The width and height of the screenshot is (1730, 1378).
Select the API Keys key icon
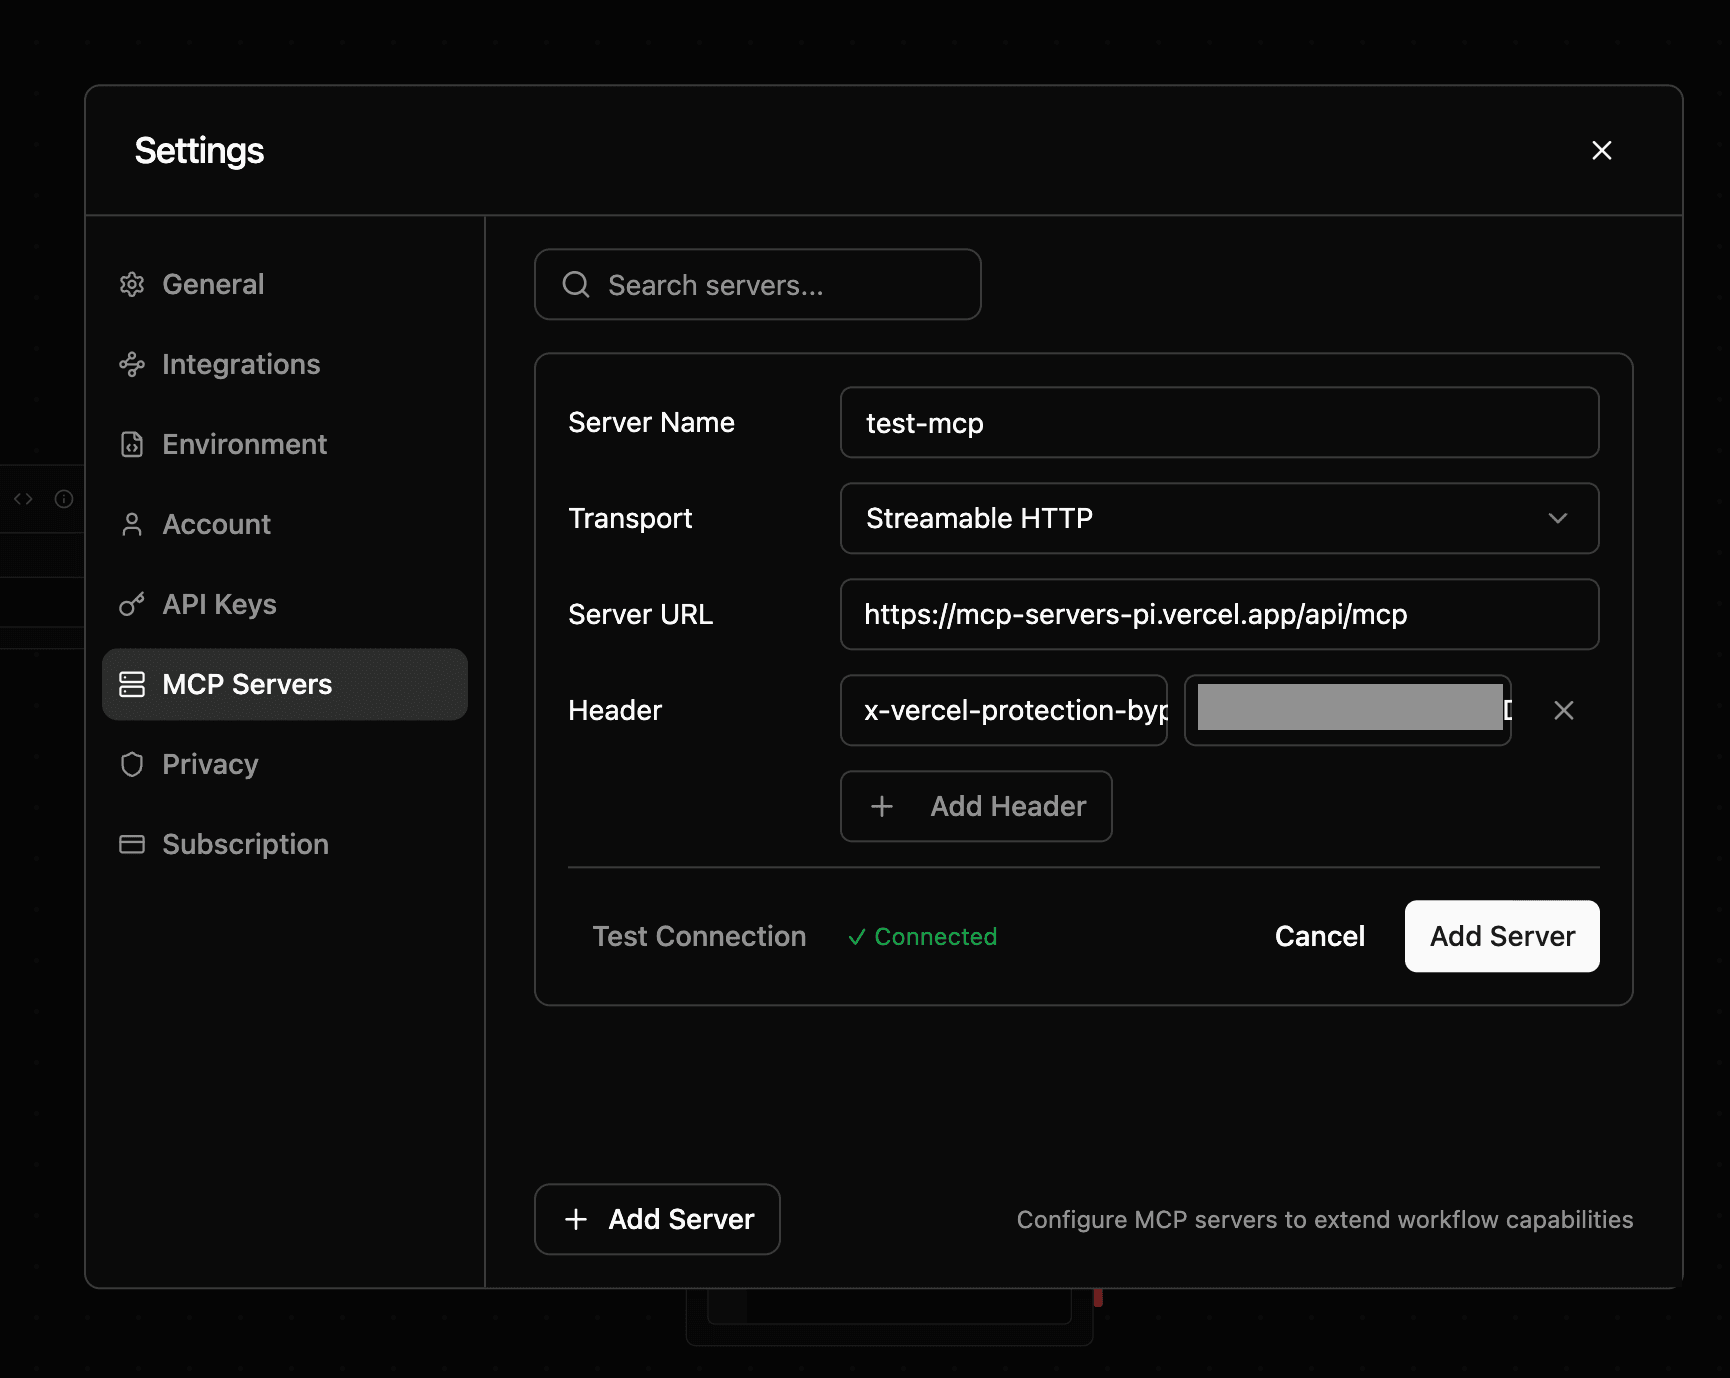tap(132, 604)
